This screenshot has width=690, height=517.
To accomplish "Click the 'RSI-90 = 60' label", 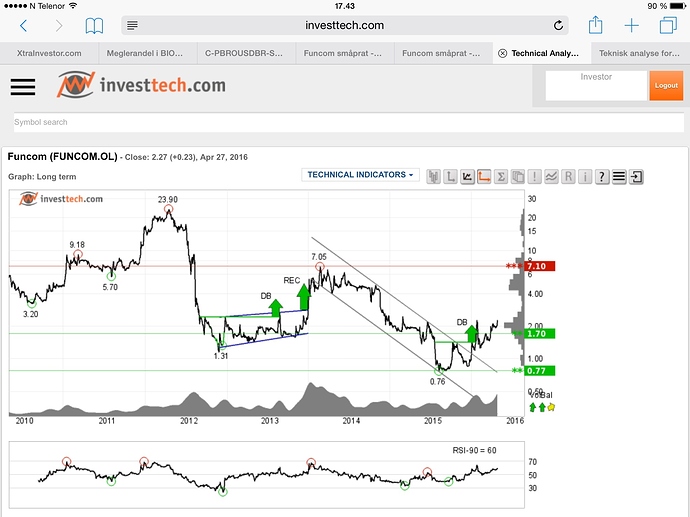I will point(474,451).
